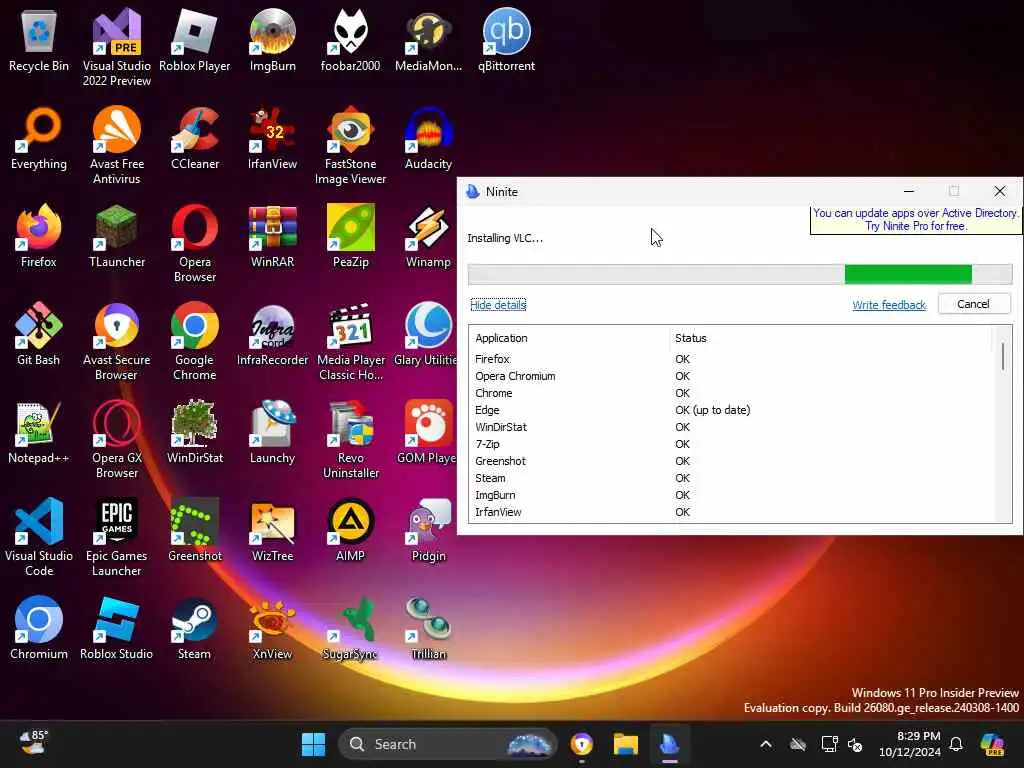This screenshot has width=1024, height=768.
Task: Select the foobar2000 desktop icon
Action: 350,40
